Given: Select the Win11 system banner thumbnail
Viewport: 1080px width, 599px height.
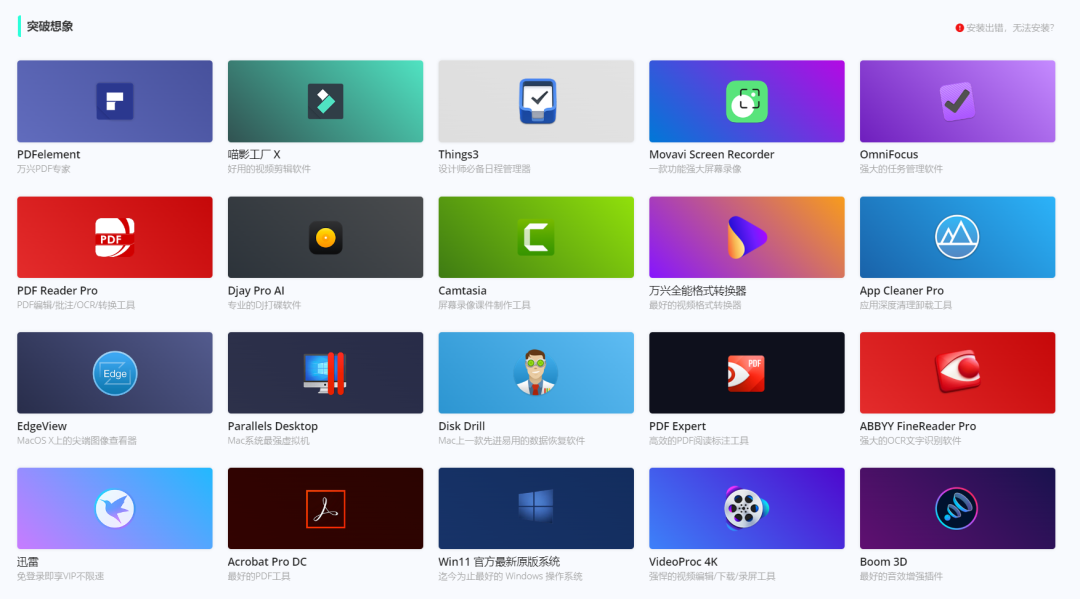Looking at the screenshot, I should tap(536, 509).
